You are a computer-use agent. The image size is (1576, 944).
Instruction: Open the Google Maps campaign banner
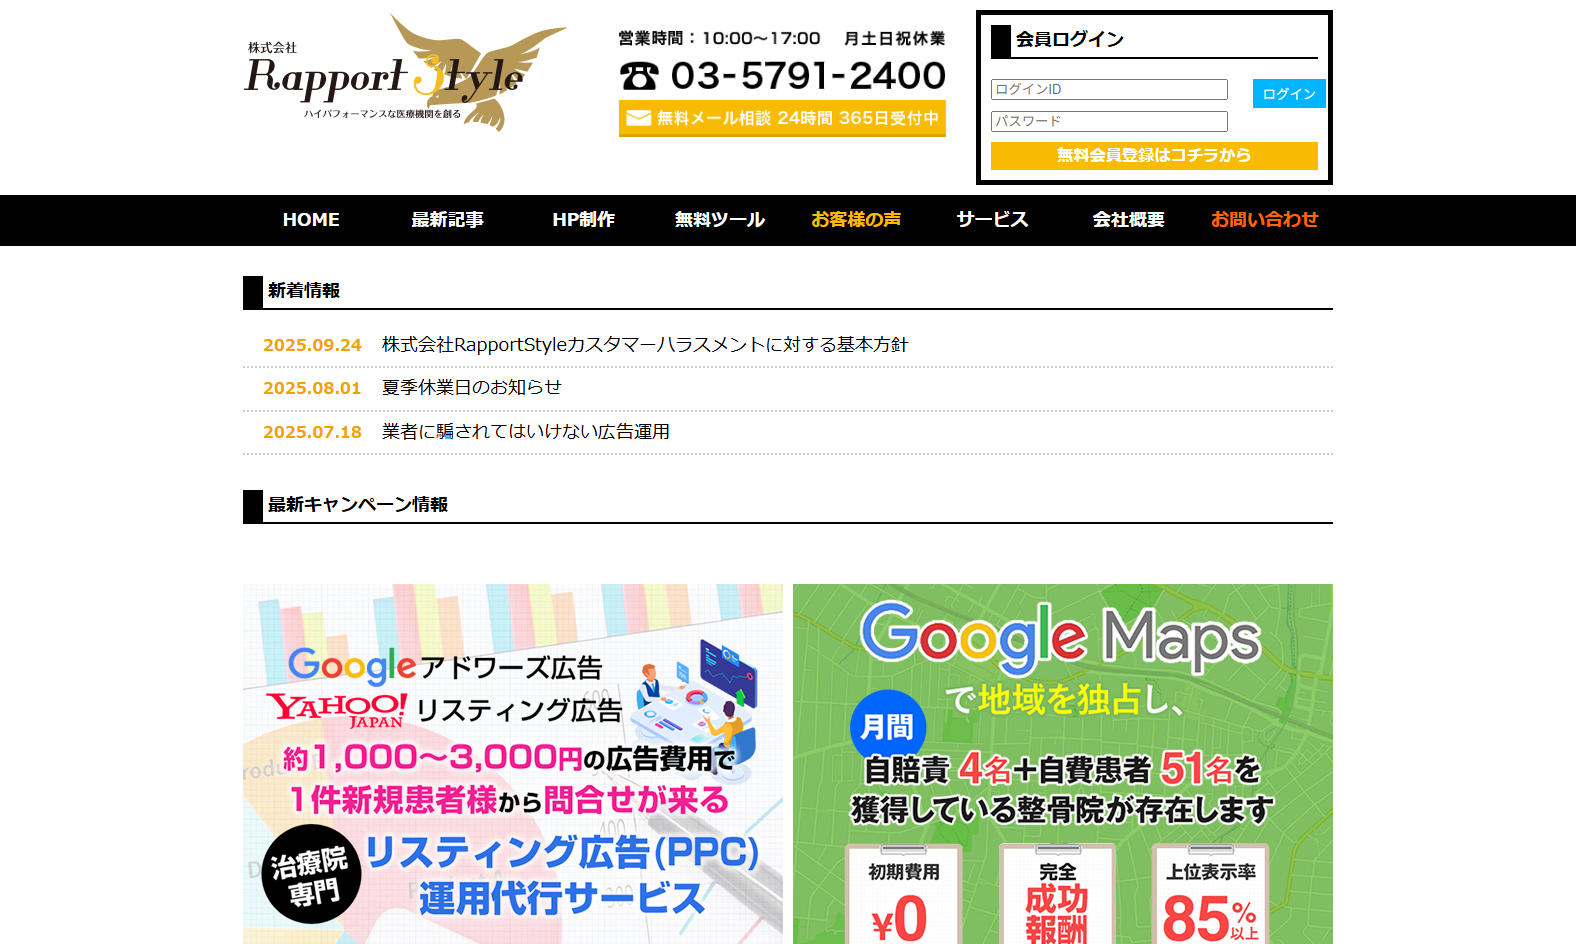(x=1063, y=764)
